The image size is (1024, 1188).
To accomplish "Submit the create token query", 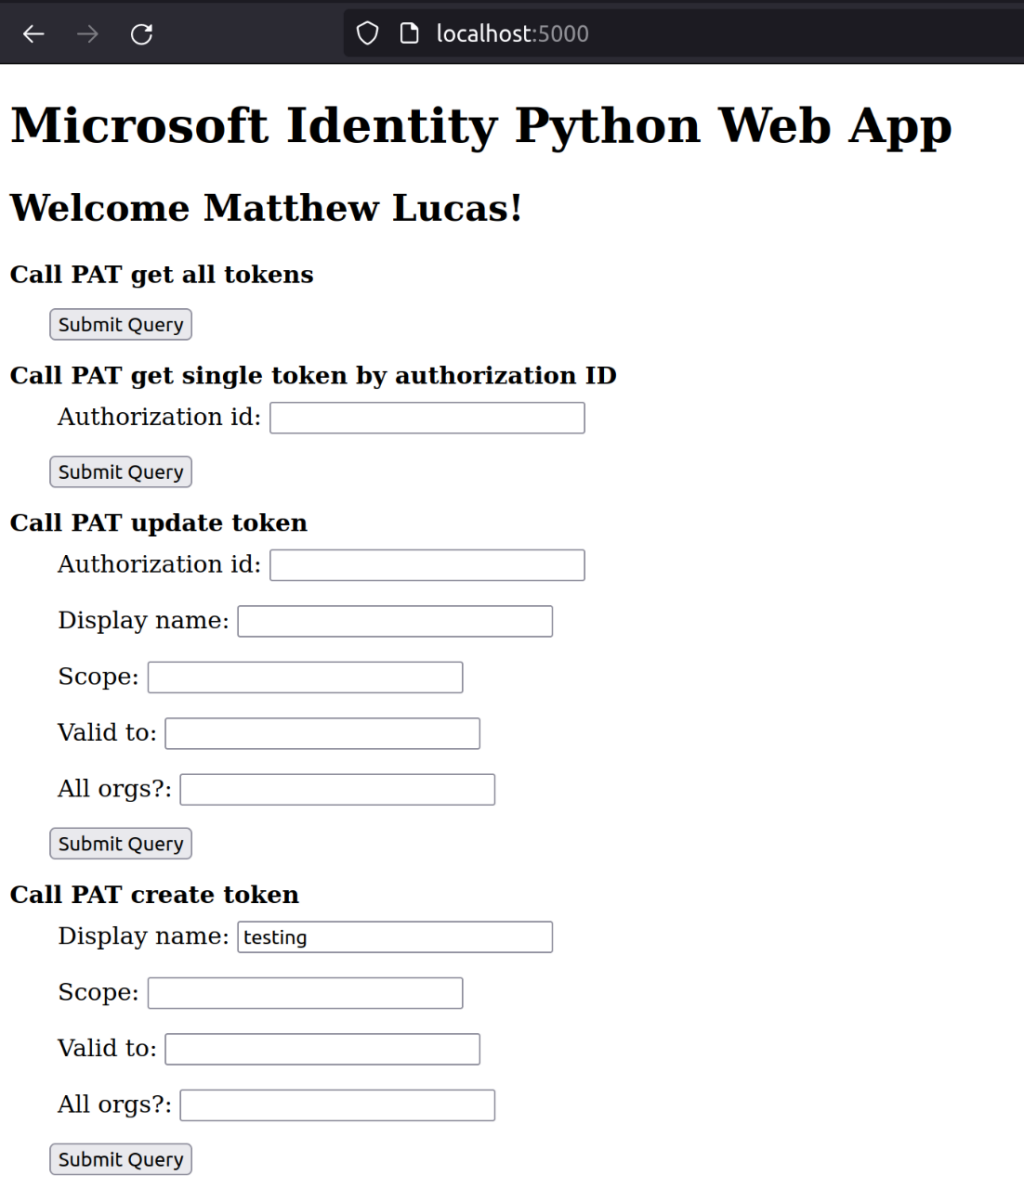I will pos(120,1160).
